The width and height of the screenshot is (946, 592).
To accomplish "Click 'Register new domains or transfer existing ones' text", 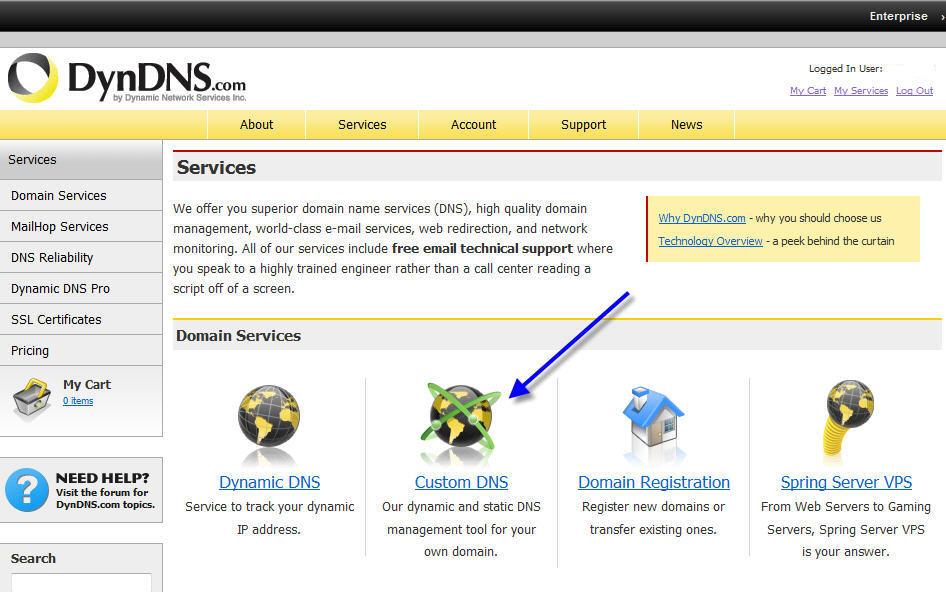I will (653, 518).
